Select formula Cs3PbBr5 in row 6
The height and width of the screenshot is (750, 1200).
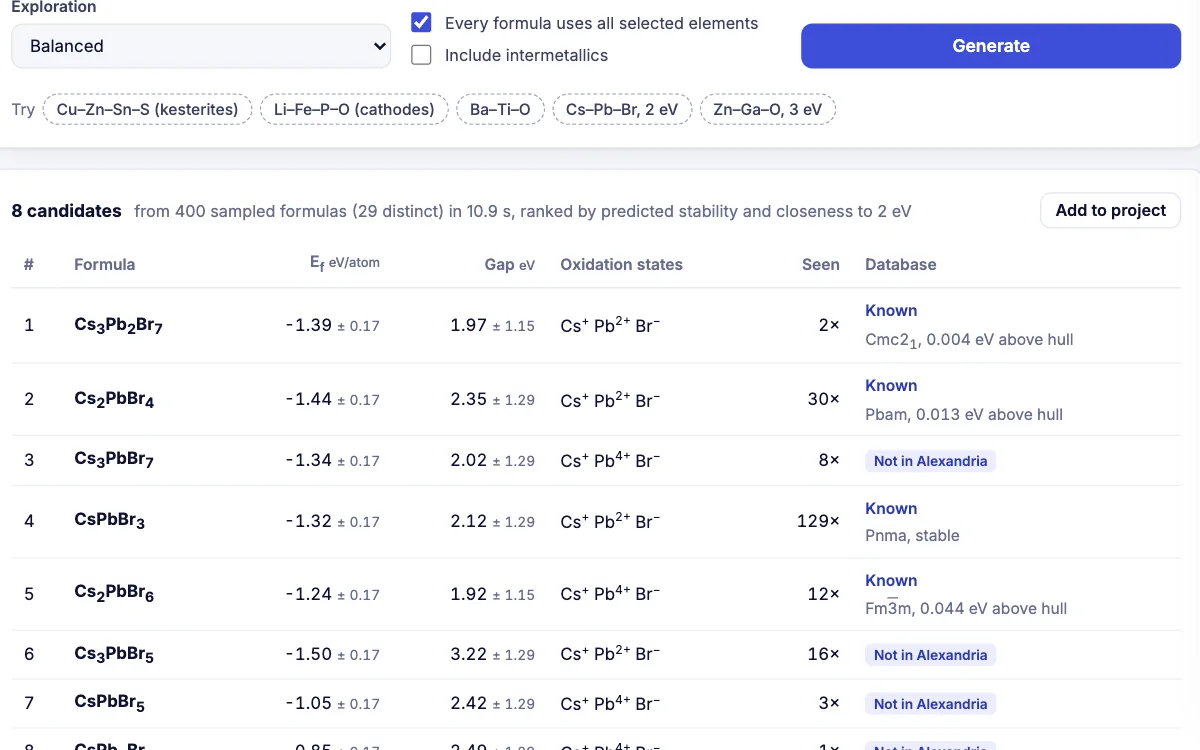114,655
